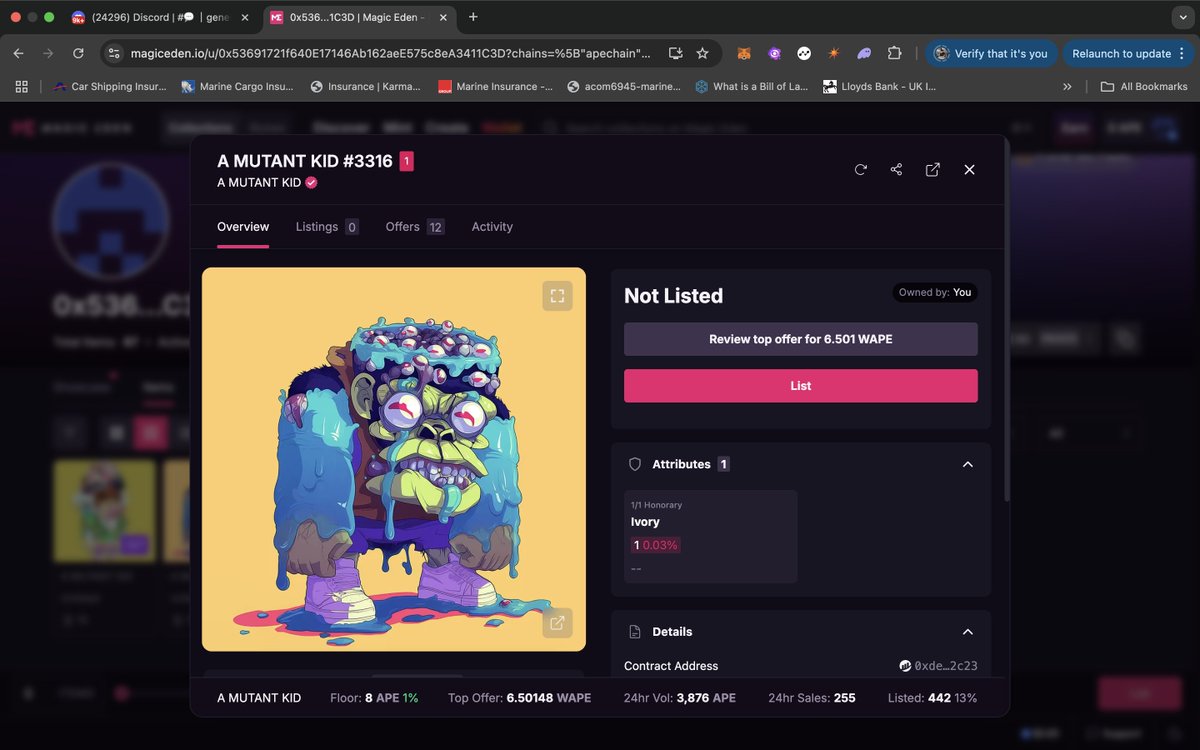Reload the page with browser refresh button
The image size is (1200, 750).
pos(78,53)
